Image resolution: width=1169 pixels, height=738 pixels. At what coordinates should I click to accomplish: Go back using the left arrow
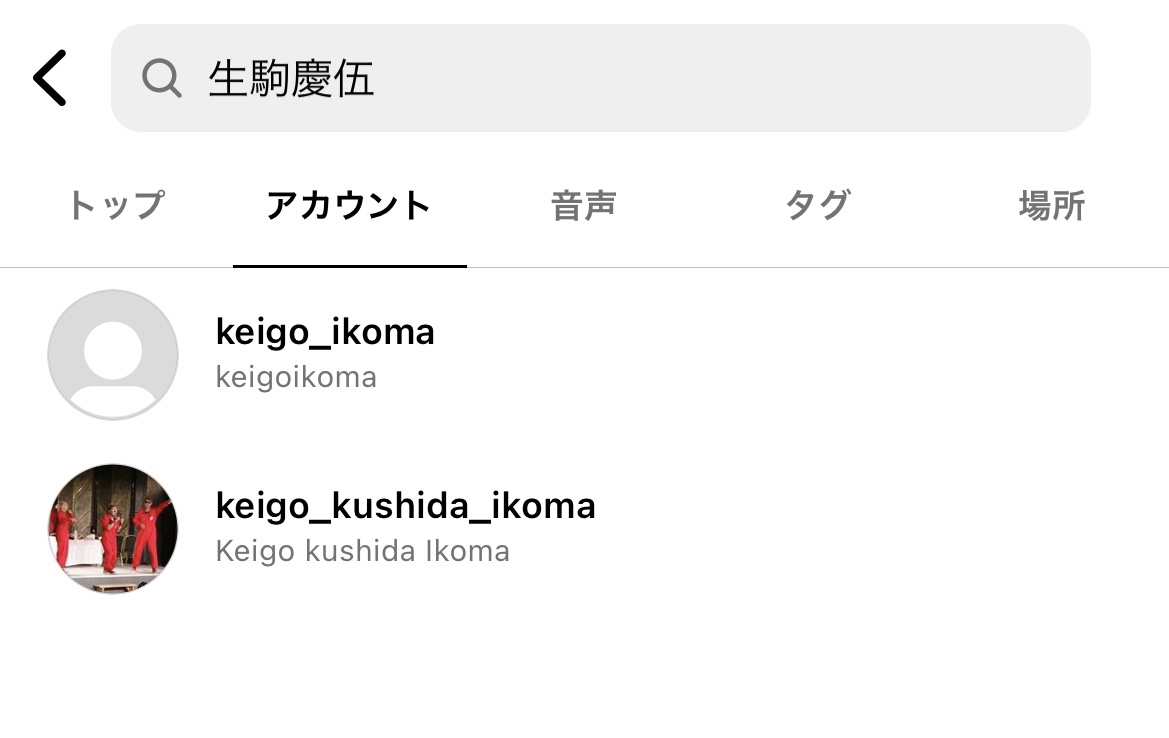[50, 78]
